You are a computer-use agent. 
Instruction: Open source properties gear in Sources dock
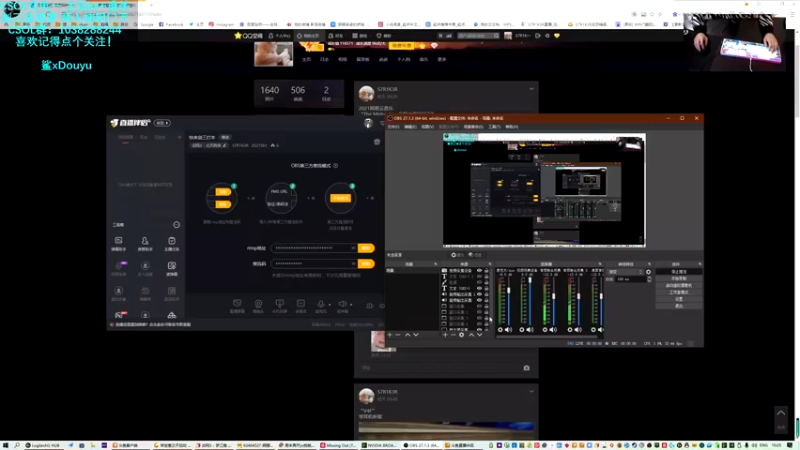tap(462, 335)
